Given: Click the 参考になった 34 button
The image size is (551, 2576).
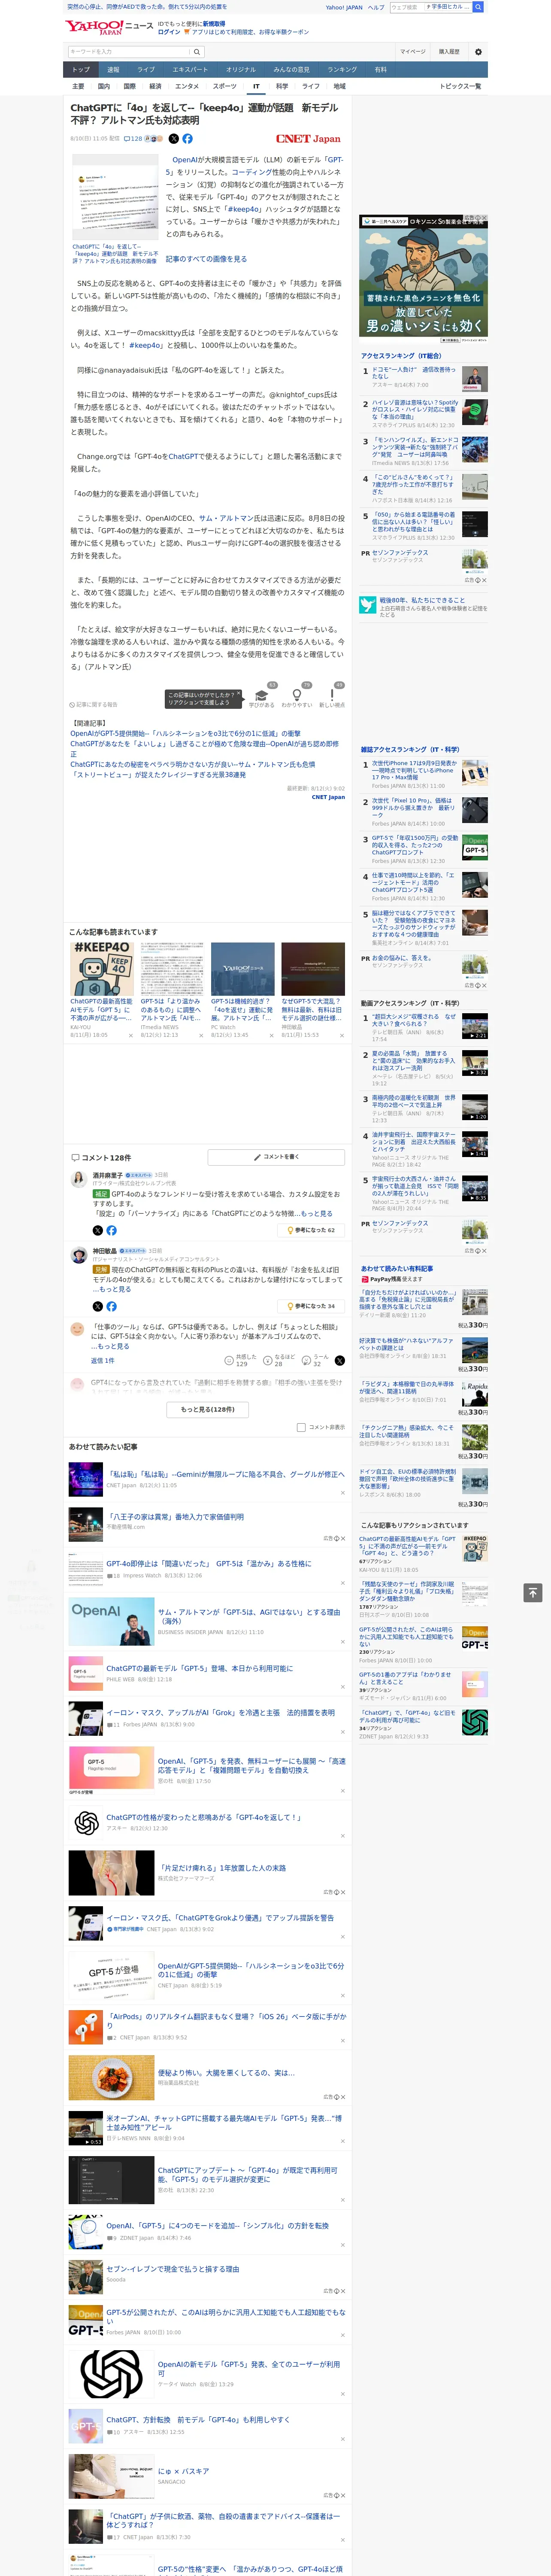Looking at the screenshot, I should pos(311,1306).
